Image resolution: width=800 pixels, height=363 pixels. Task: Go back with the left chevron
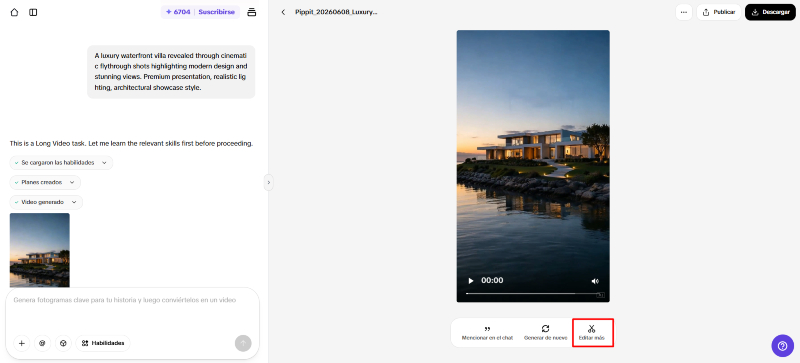pos(283,12)
